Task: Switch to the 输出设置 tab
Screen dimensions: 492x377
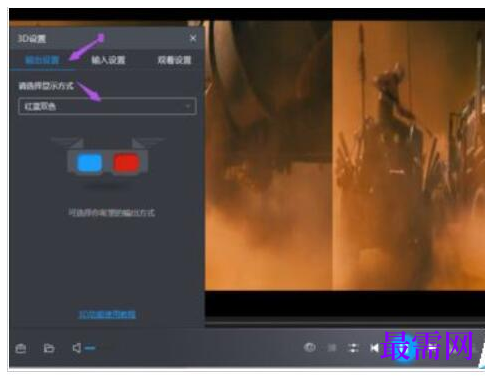Action: click(x=42, y=60)
